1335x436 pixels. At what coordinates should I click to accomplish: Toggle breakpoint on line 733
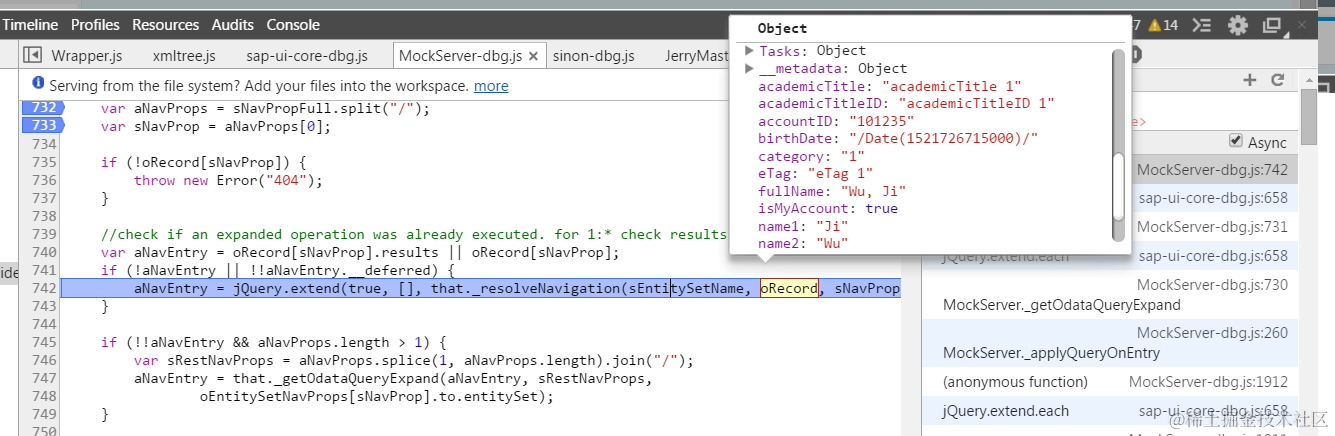[x=43, y=126]
